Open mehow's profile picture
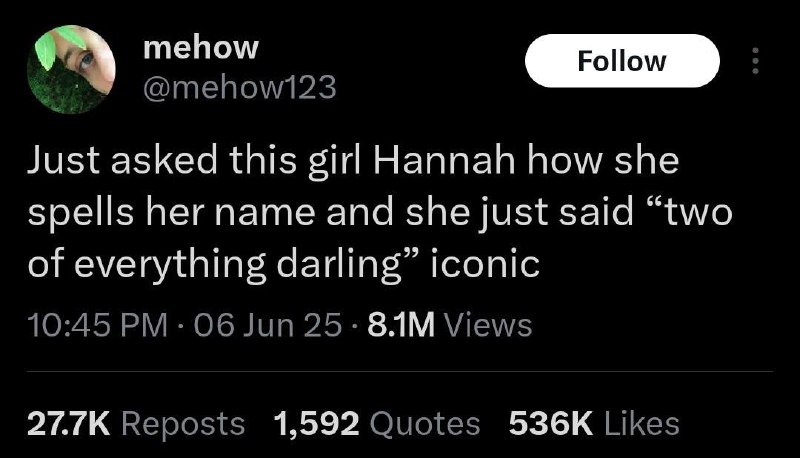Screen dimensions: 800x458 pyautogui.click(x=71, y=69)
